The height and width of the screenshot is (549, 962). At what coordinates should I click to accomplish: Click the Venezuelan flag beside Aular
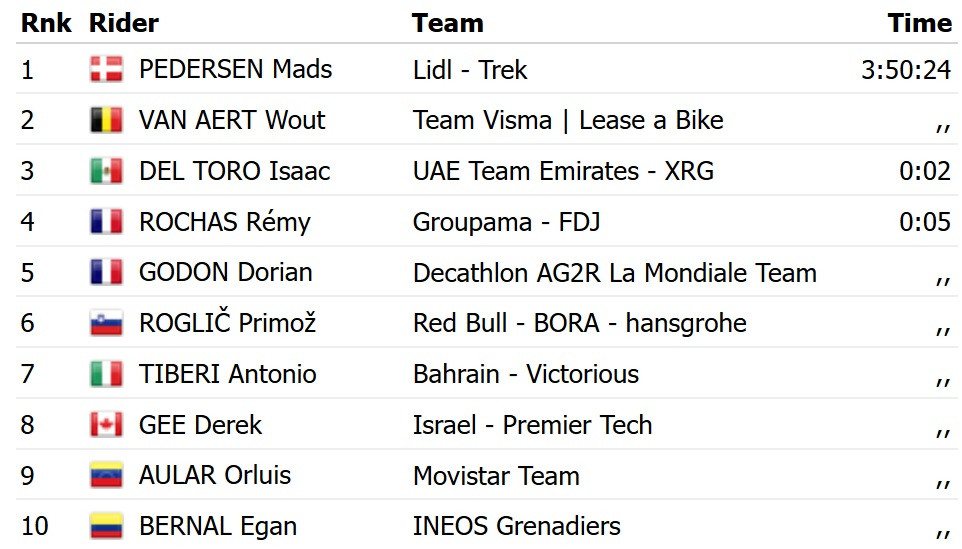[106, 475]
